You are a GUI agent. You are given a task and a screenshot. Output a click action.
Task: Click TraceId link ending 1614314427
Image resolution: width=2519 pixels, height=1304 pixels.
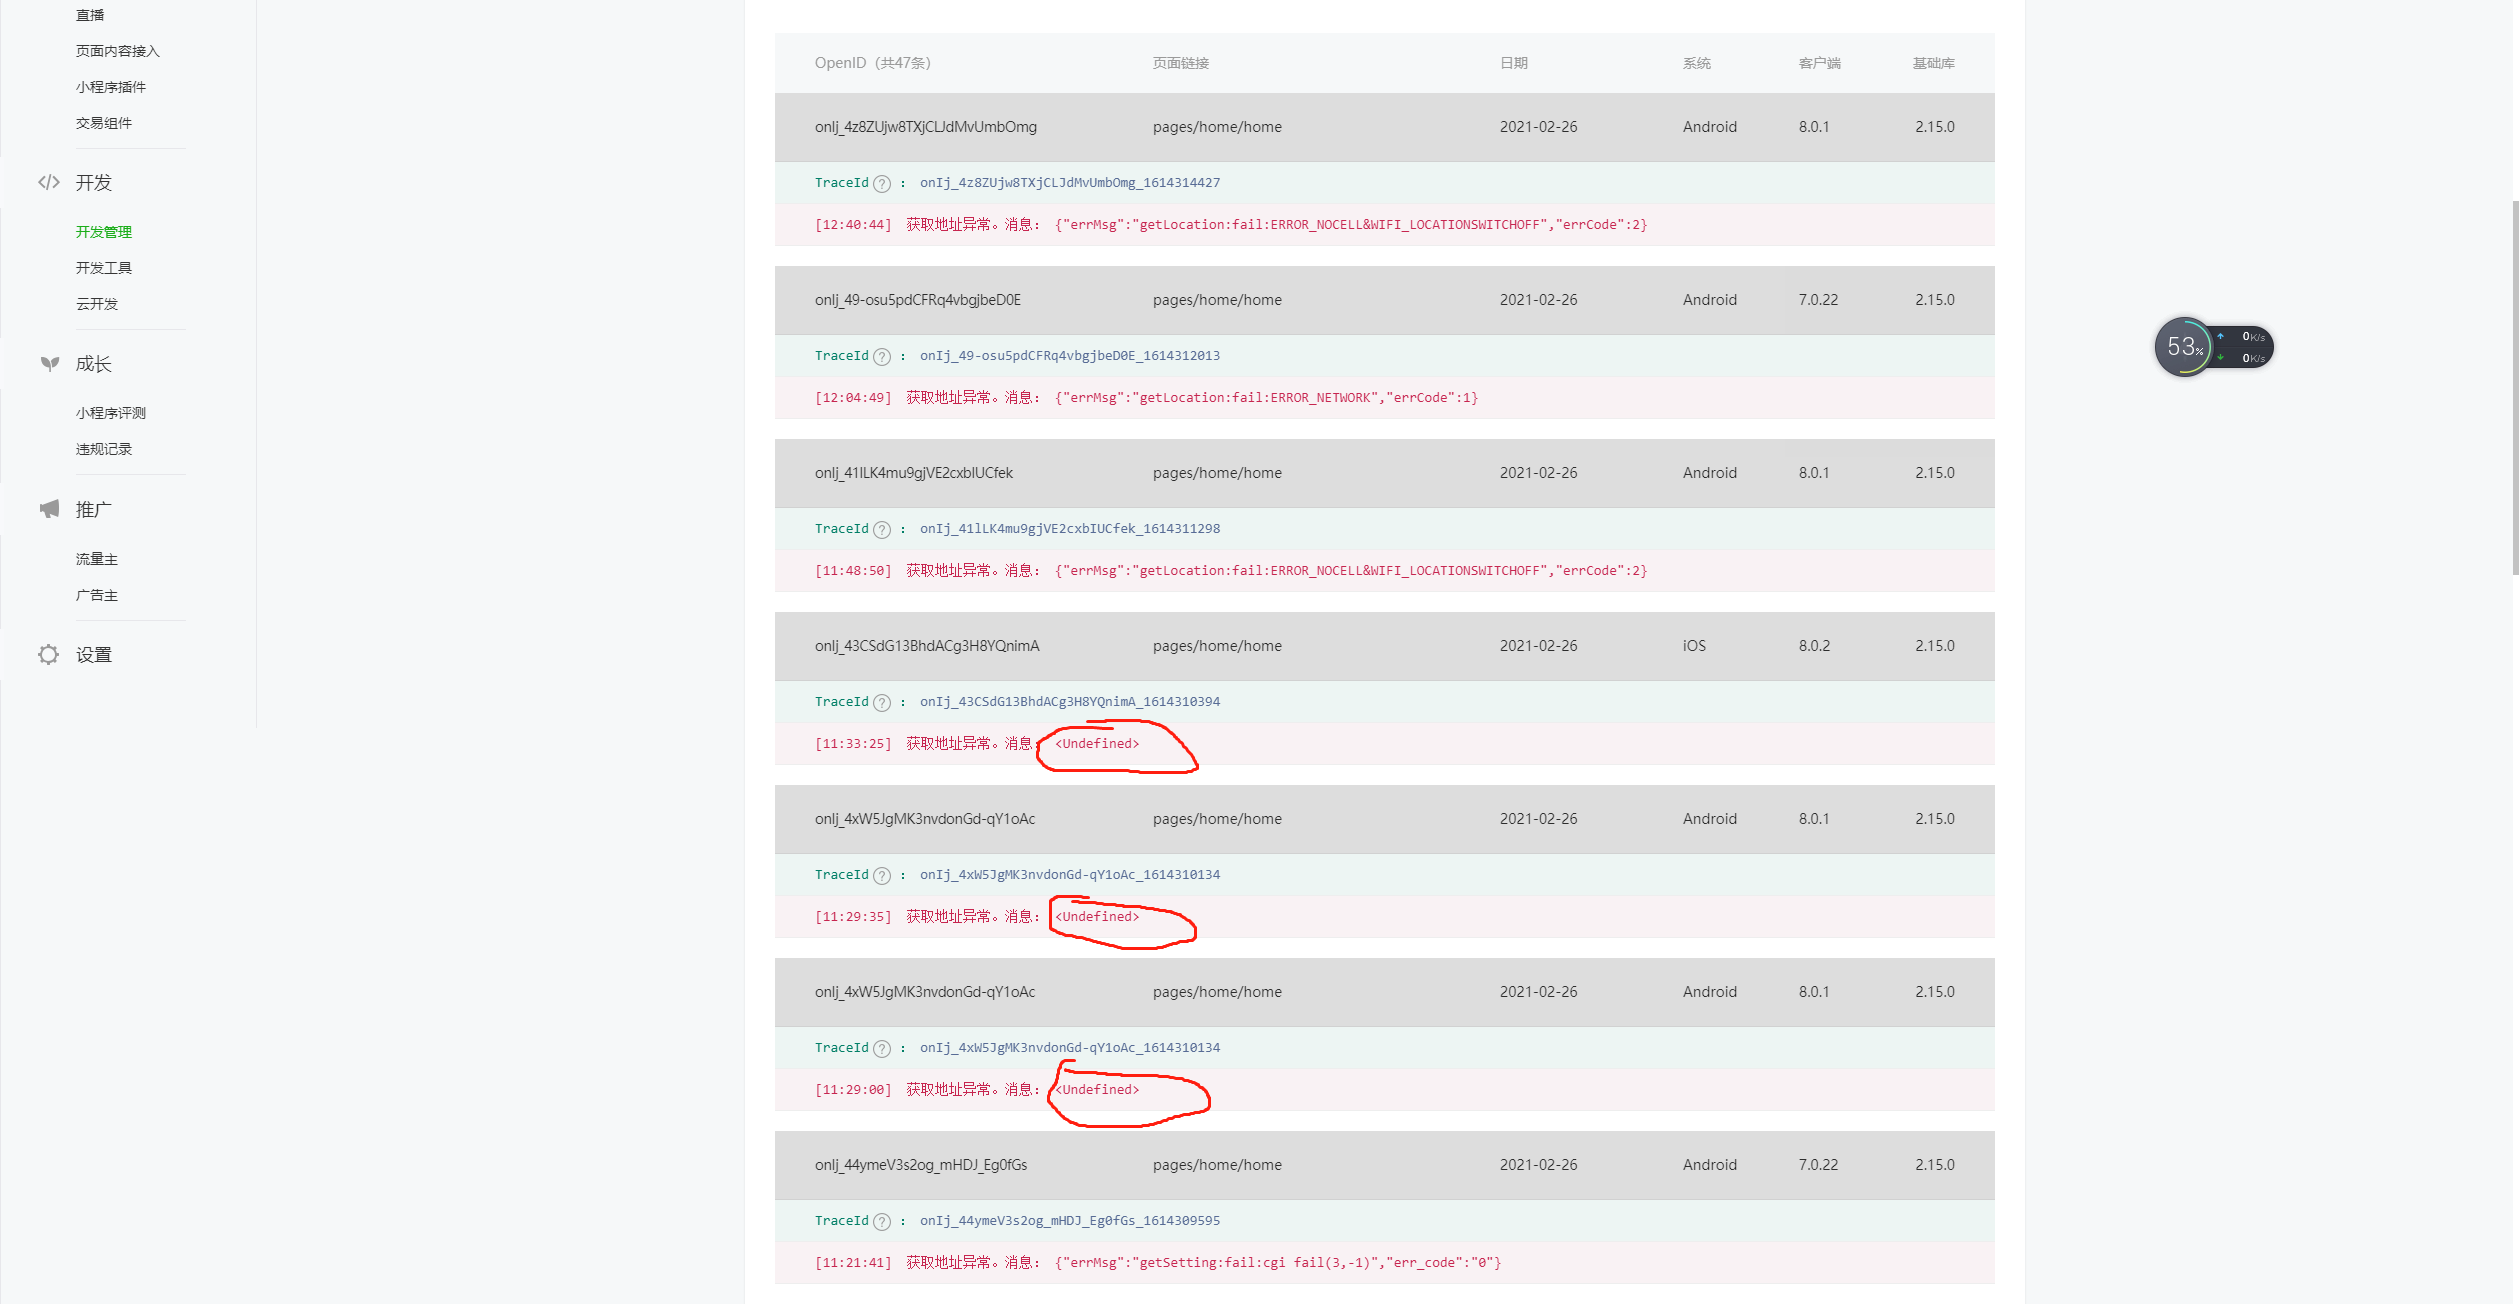click(1069, 183)
